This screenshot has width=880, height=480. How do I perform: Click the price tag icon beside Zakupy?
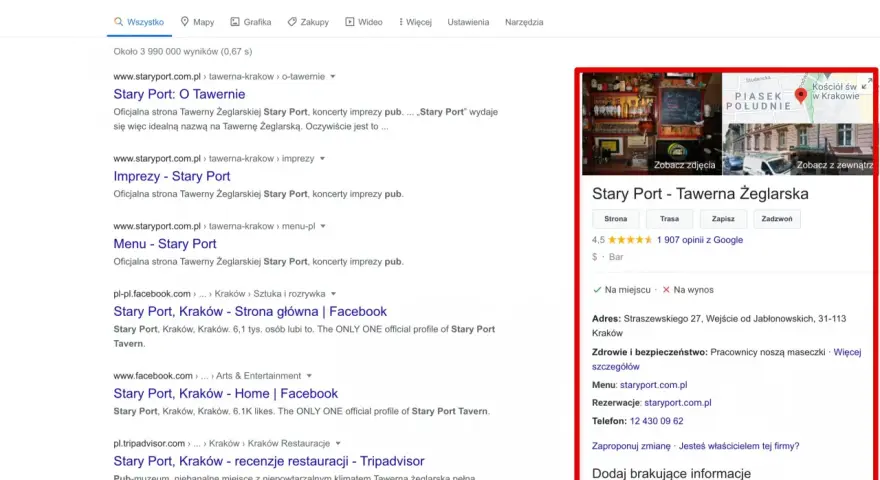(x=292, y=22)
